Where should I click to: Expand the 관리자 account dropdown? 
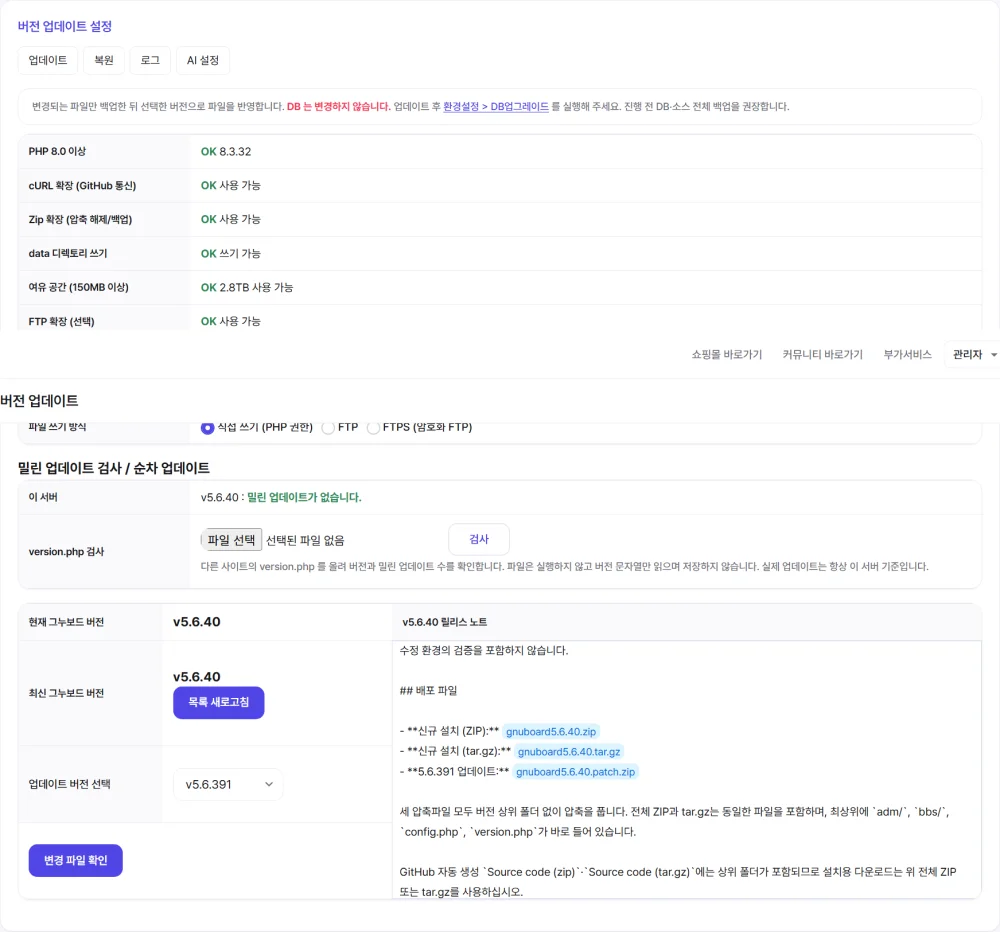[x=973, y=355]
